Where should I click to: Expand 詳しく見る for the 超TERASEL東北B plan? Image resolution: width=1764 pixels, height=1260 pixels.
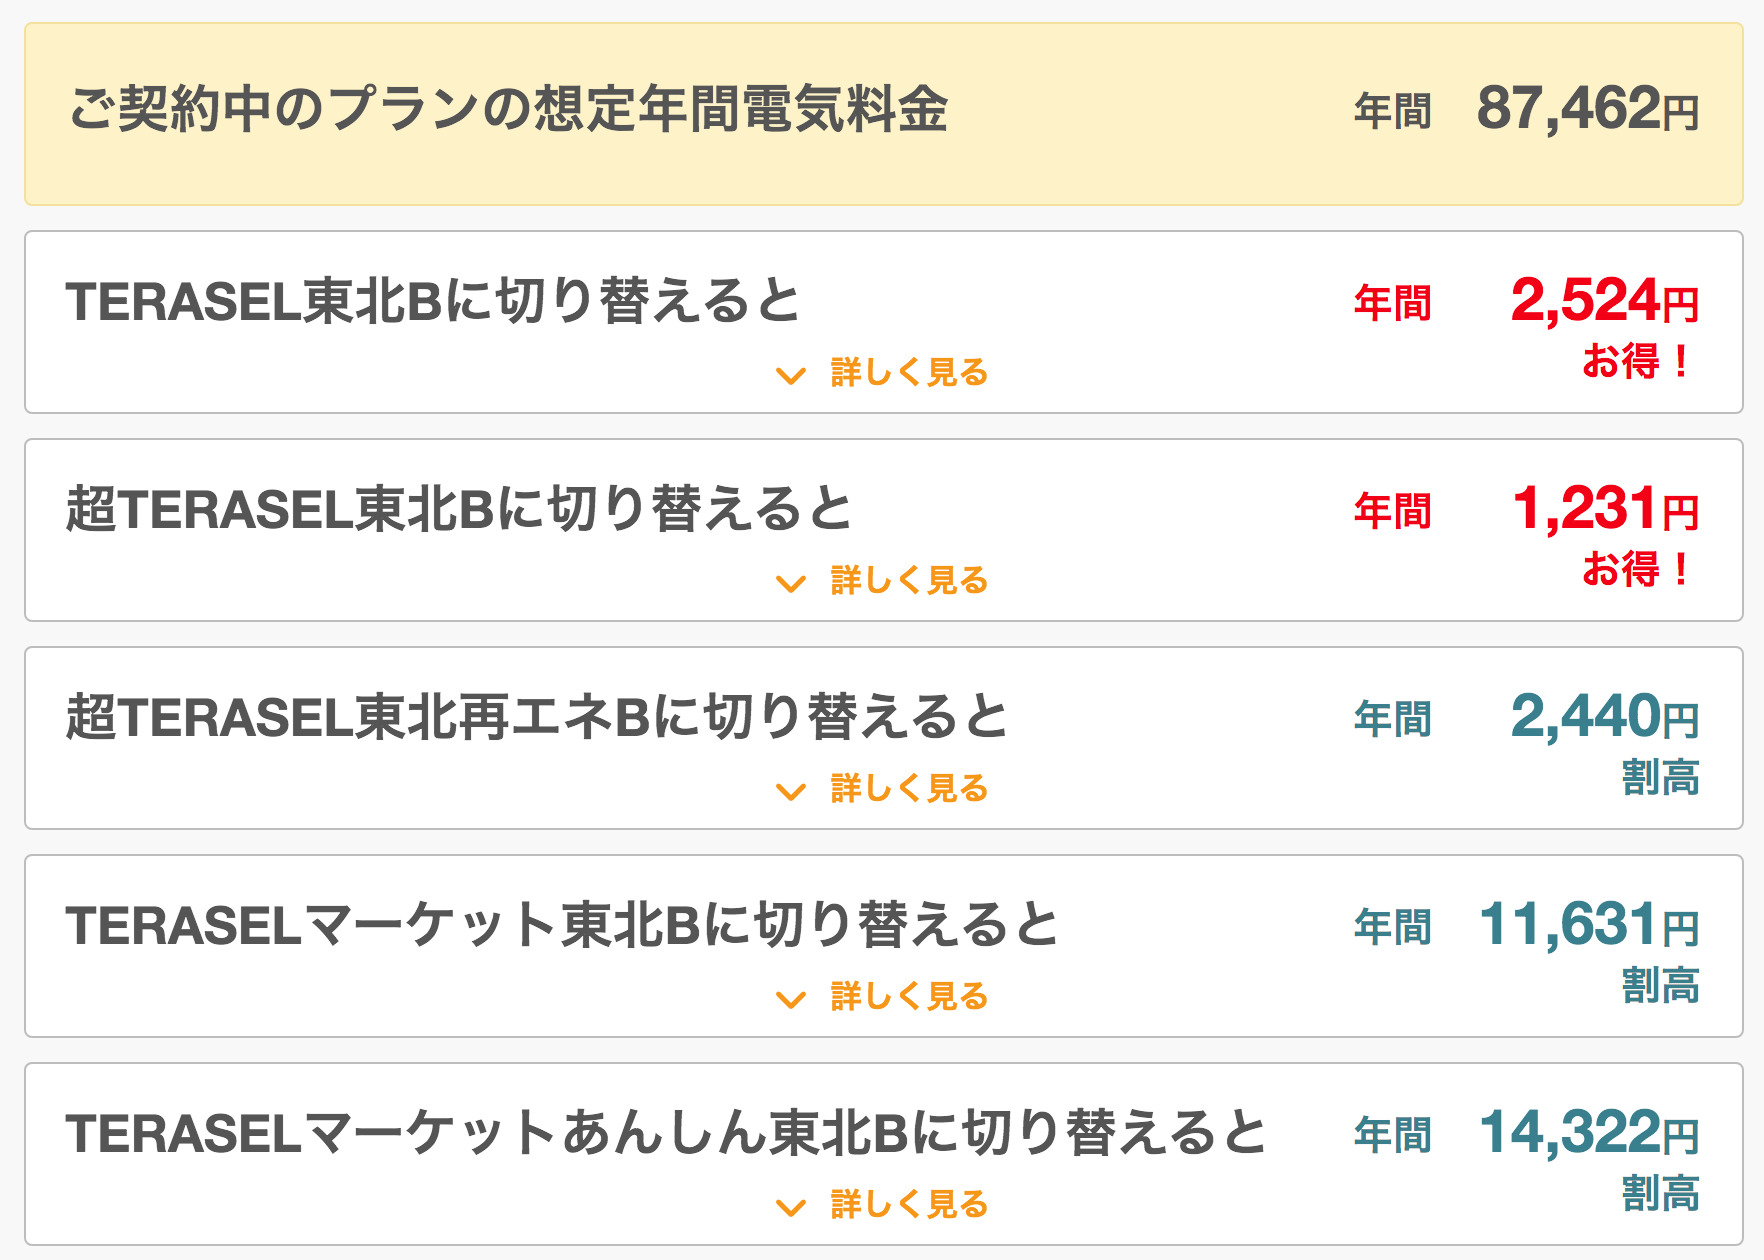[x=908, y=581]
